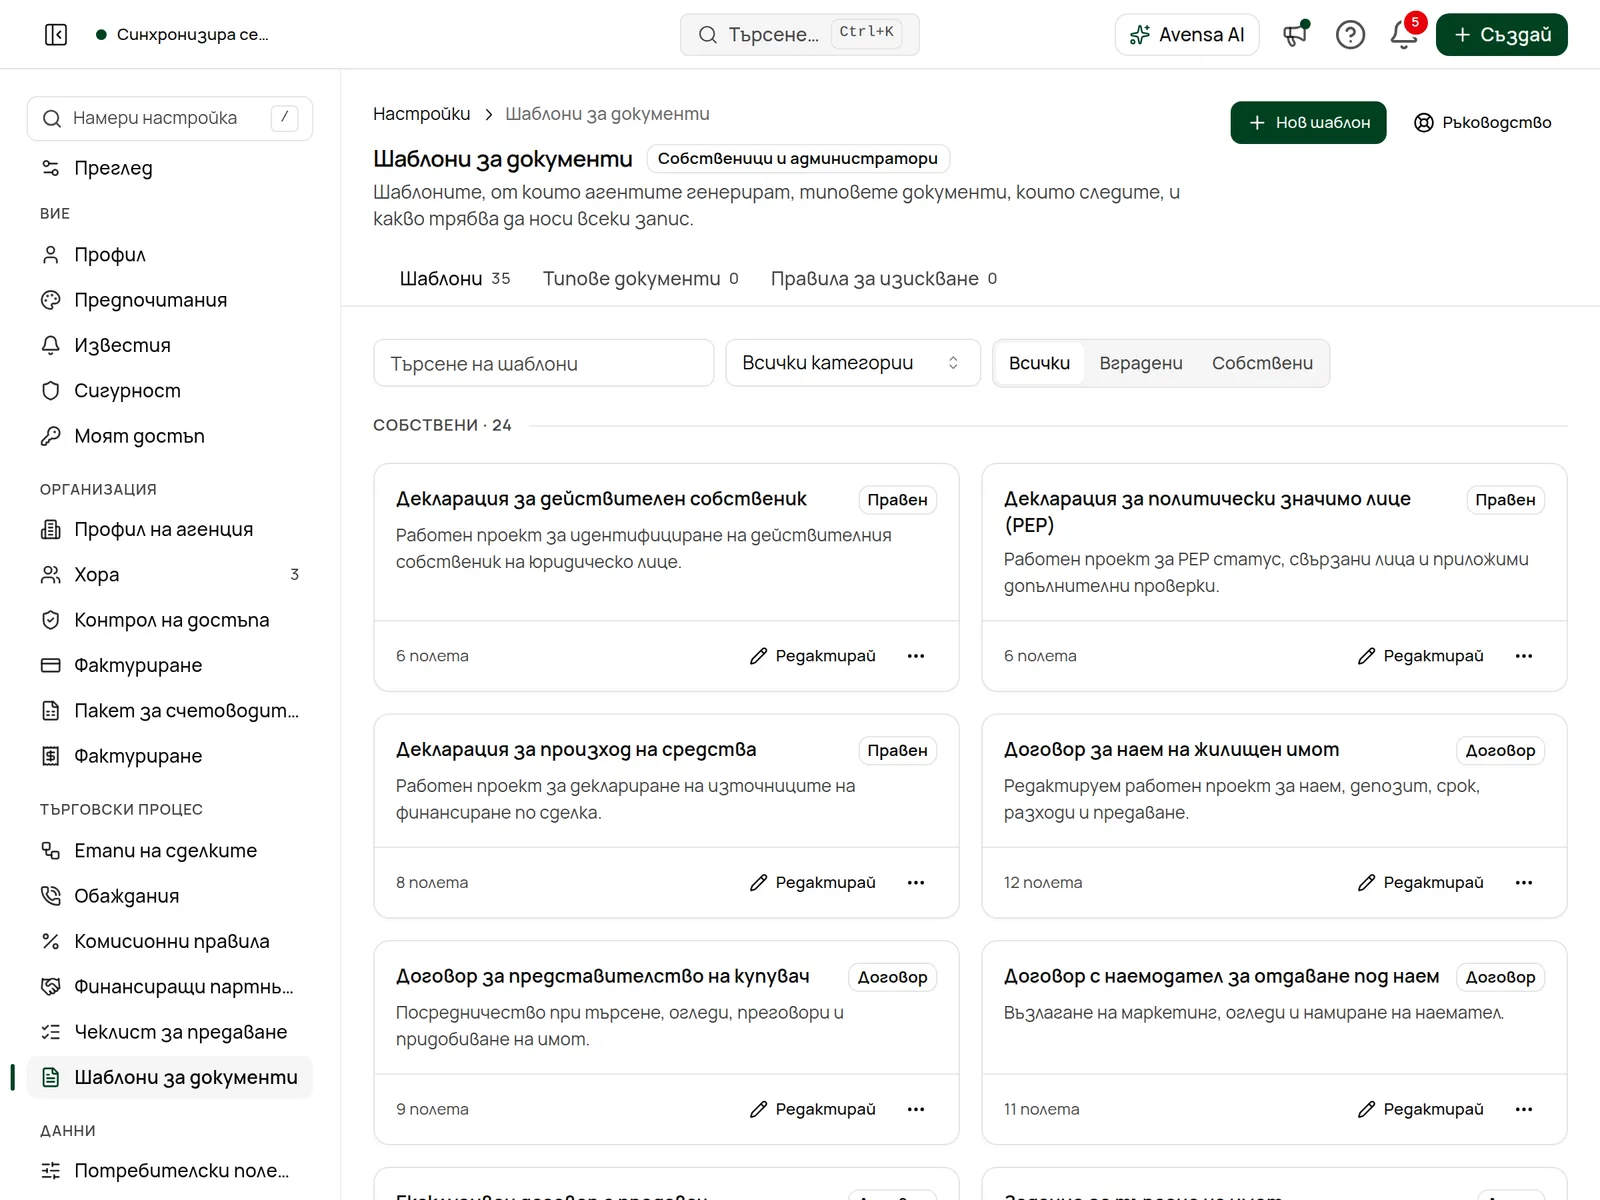Open more options for Декларация за произход

click(x=916, y=883)
